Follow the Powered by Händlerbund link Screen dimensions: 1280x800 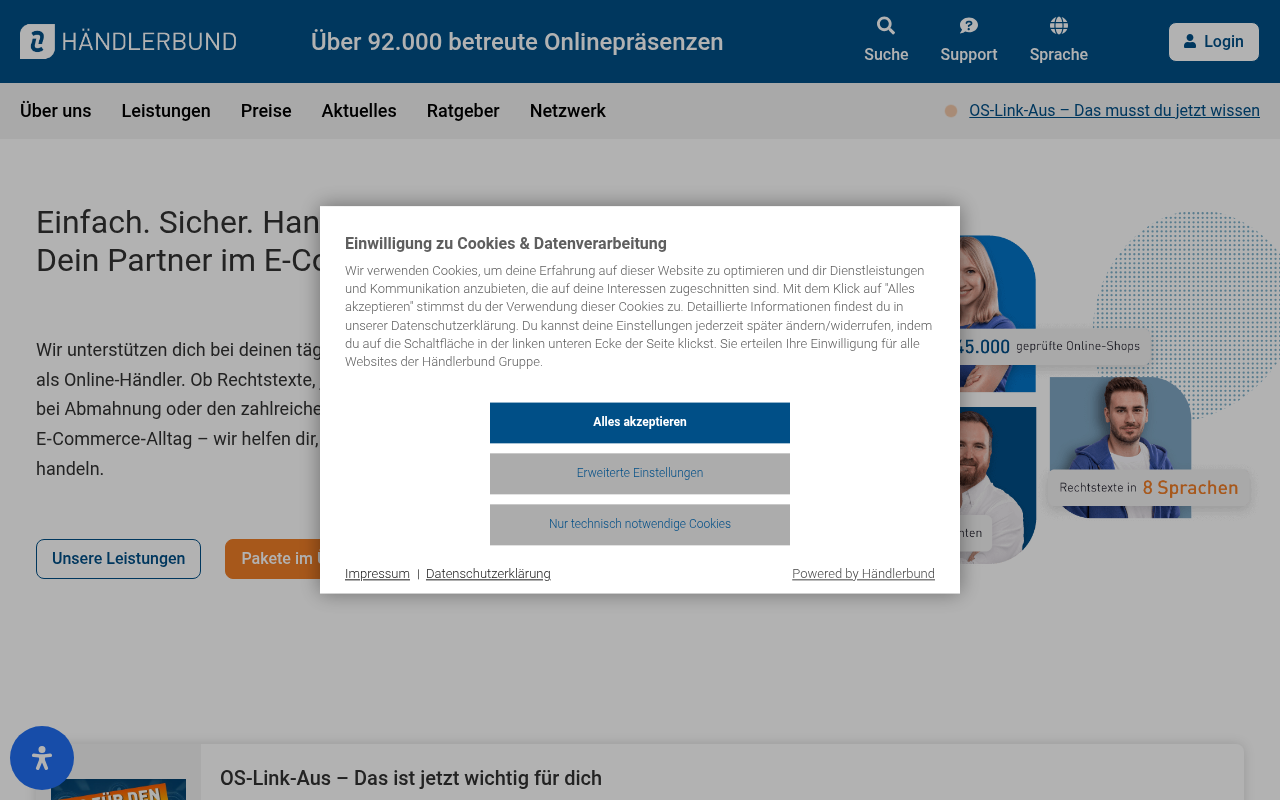[x=863, y=574]
